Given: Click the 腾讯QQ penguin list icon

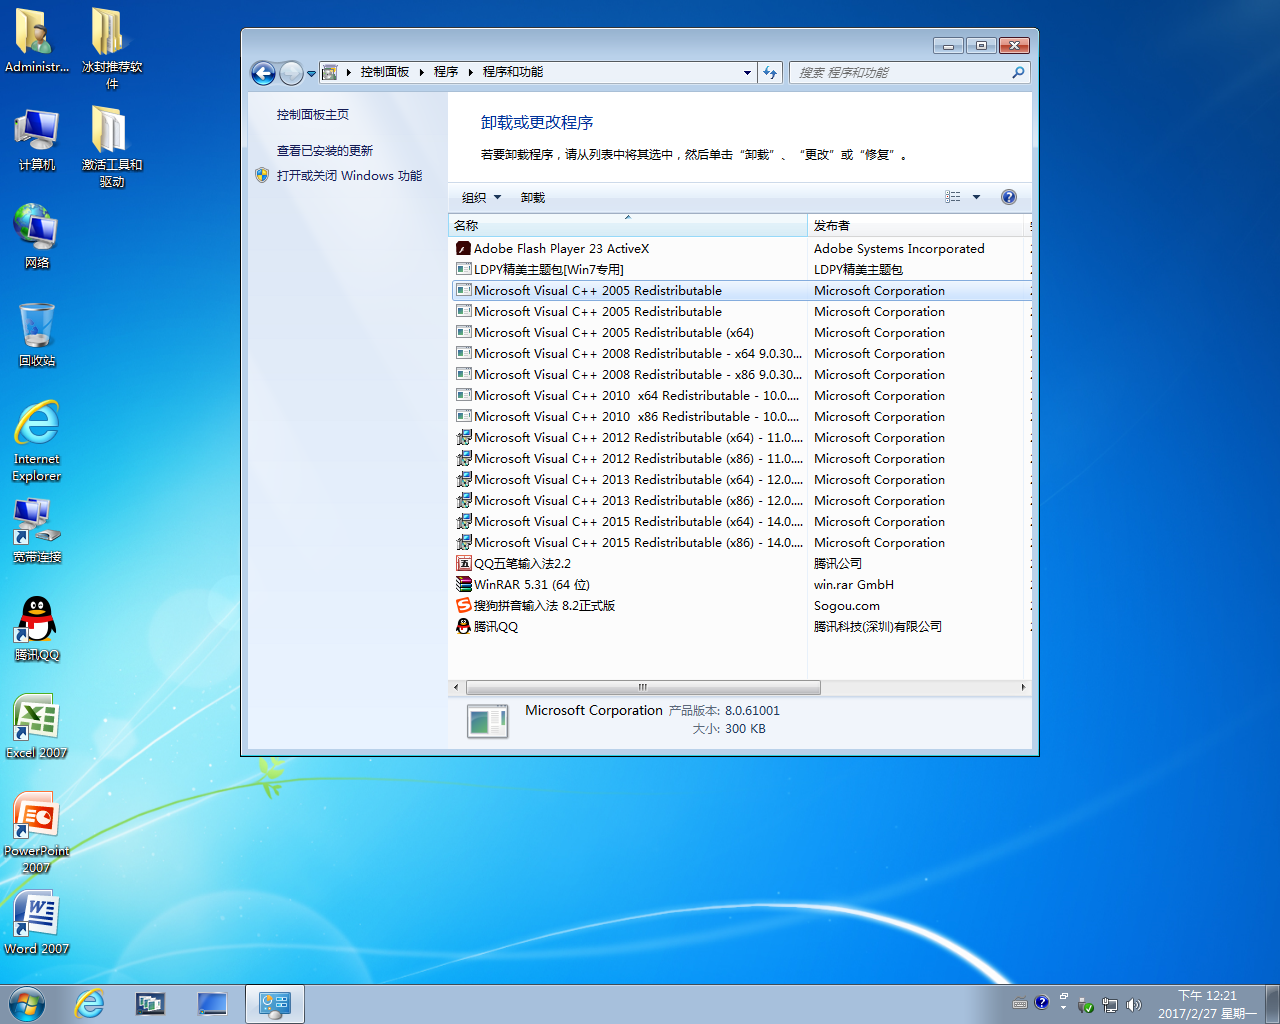Looking at the screenshot, I should [x=463, y=627].
